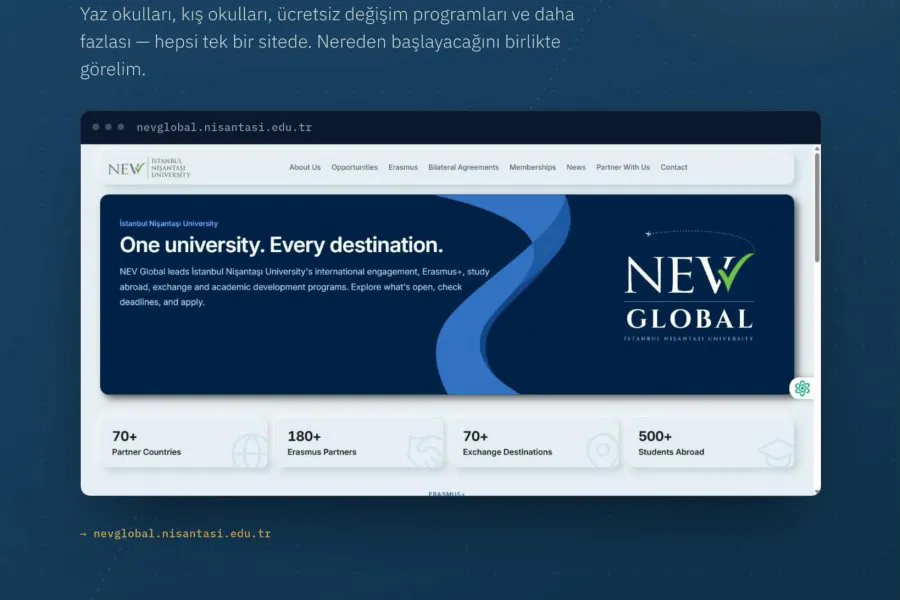Select the 70+ Exchange Destinations card
The width and height of the screenshot is (900, 600).
click(x=536, y=443)
